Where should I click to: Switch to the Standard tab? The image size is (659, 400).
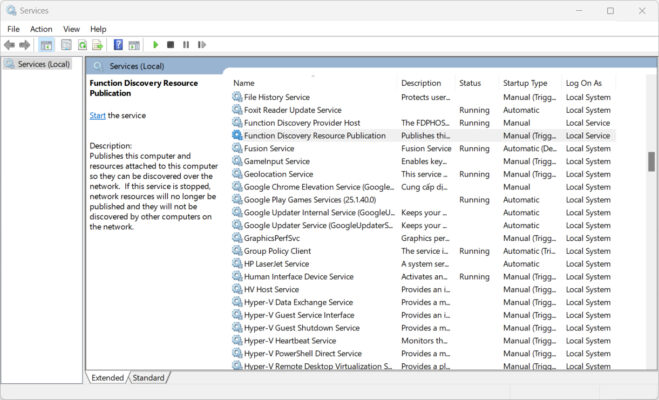pyautogui.click(x=148, y=378)
